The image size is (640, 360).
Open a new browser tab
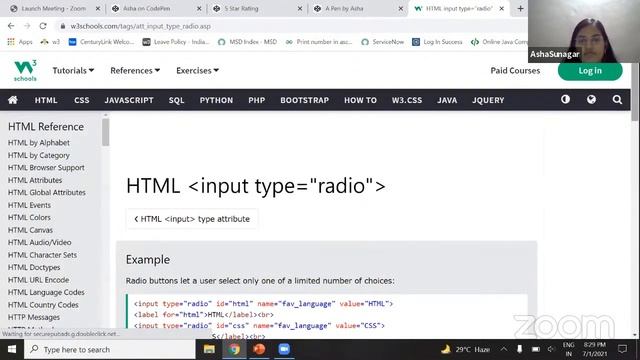tap(520, 8)
